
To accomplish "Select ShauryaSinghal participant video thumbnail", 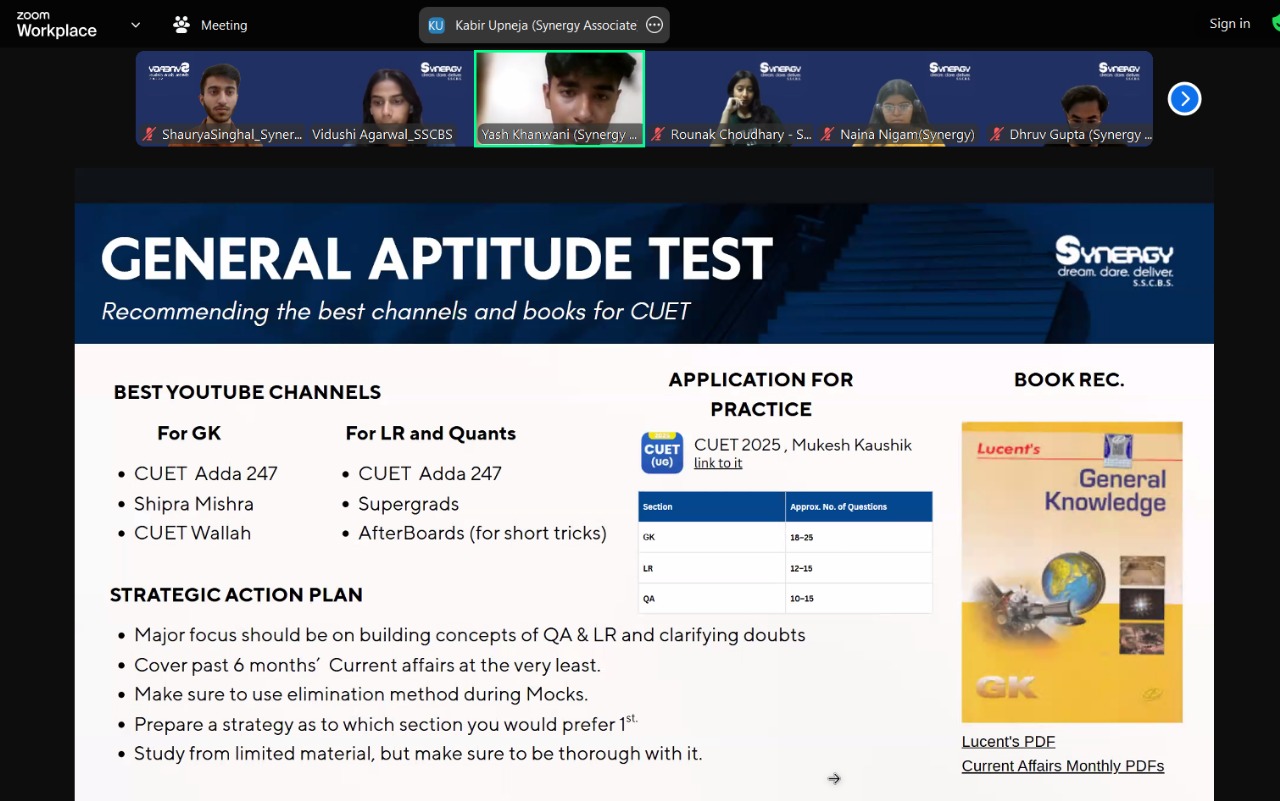I will (x=221, y=99).
